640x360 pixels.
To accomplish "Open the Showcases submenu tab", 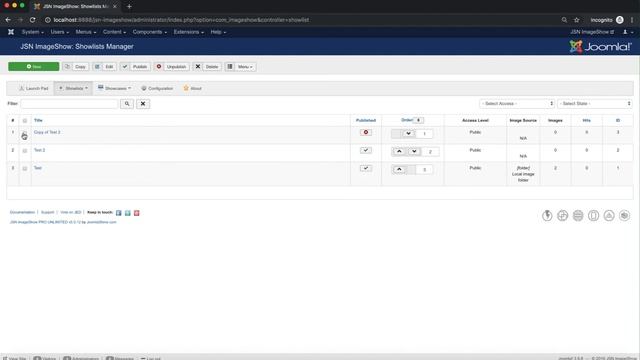I will pyautogui.click(x=115, y=88).
